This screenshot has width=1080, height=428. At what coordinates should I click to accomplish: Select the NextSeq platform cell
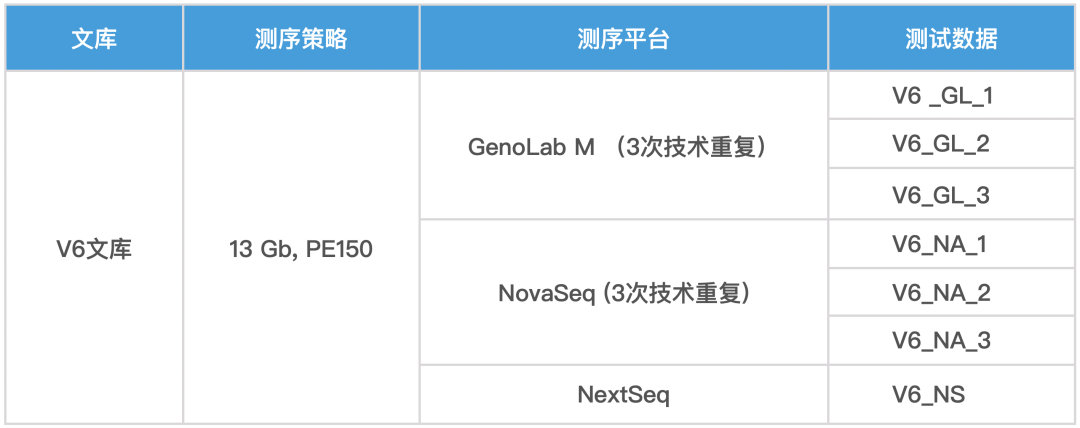coord(623,394)
